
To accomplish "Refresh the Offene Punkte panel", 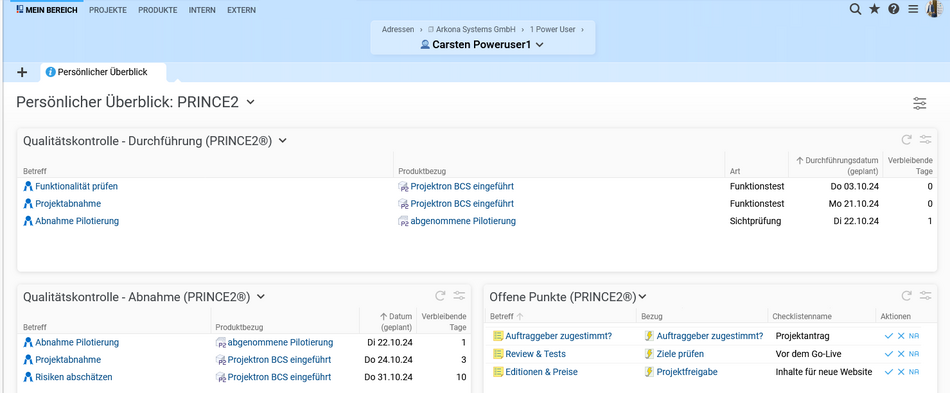I will point(906,296).
